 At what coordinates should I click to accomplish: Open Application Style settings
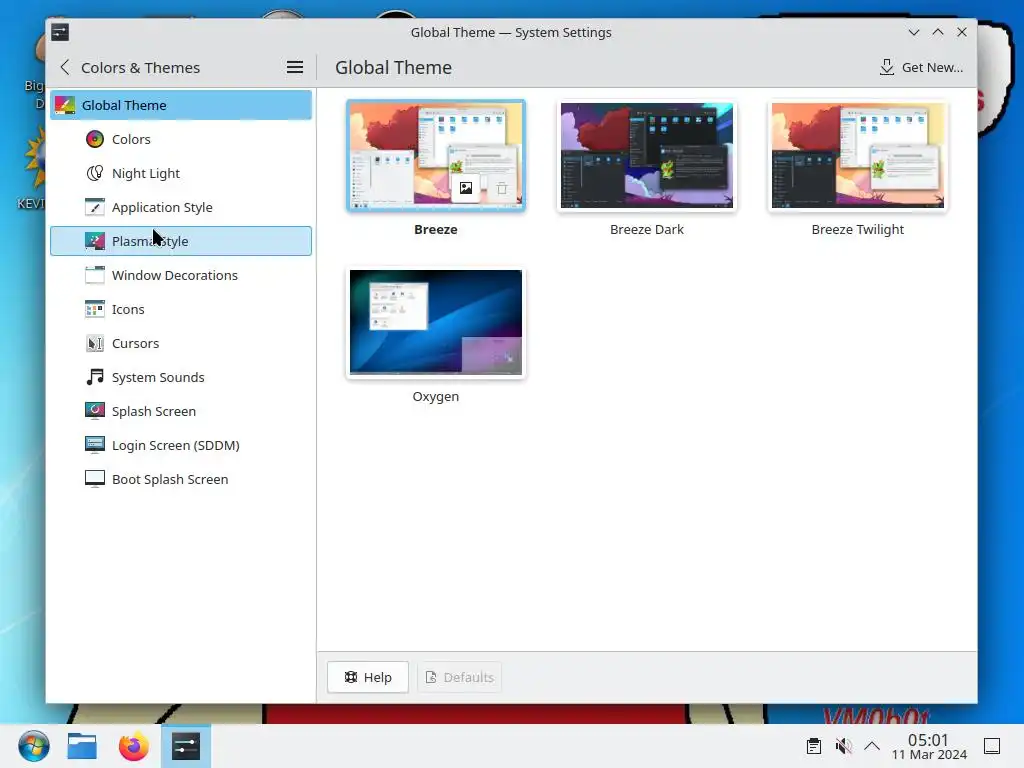181,207
